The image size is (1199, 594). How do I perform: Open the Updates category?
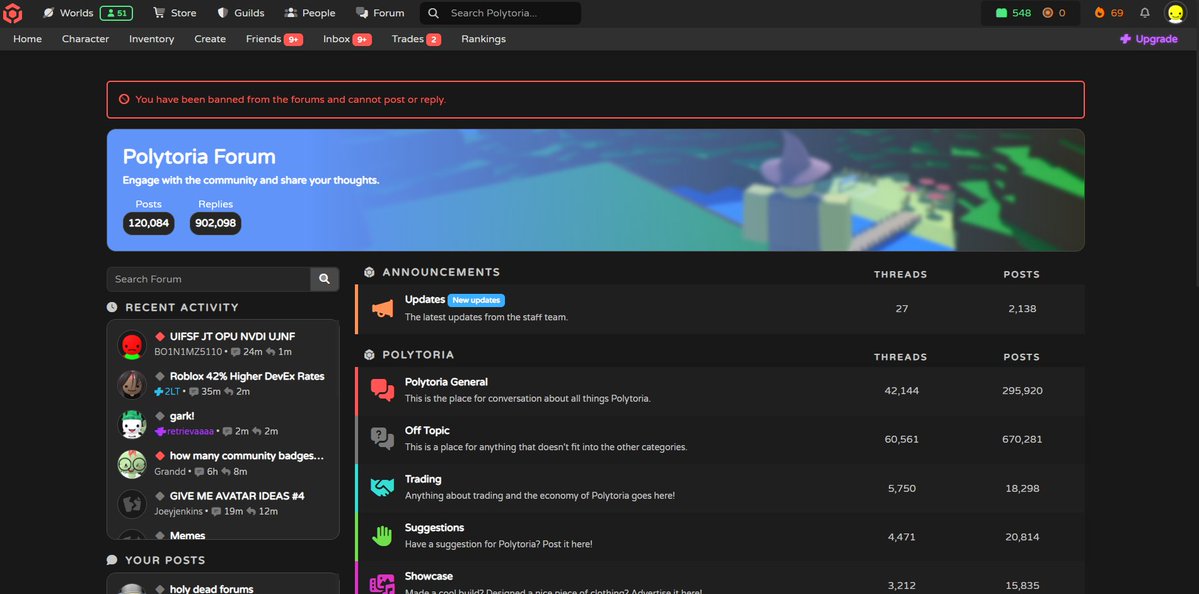(x=424, y=300)
